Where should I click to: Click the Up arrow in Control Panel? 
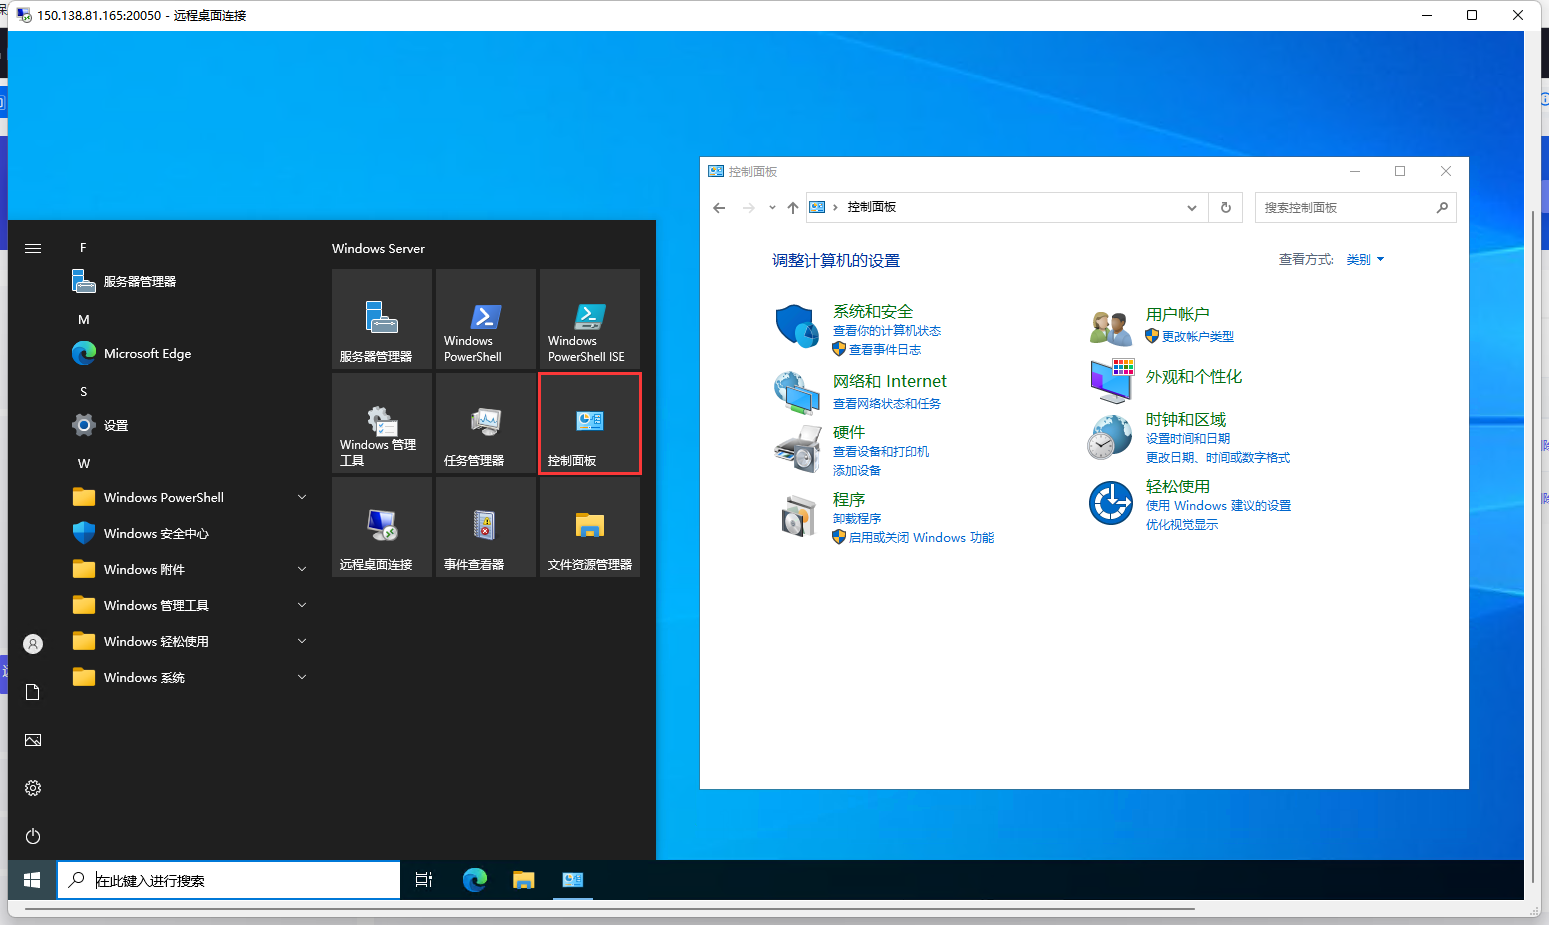point(793,208)
